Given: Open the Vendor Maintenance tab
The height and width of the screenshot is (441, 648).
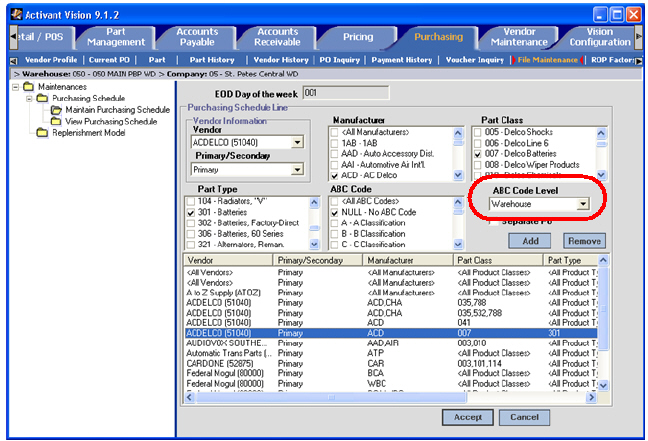Looking at the screenshot, I should coord(519,37).
